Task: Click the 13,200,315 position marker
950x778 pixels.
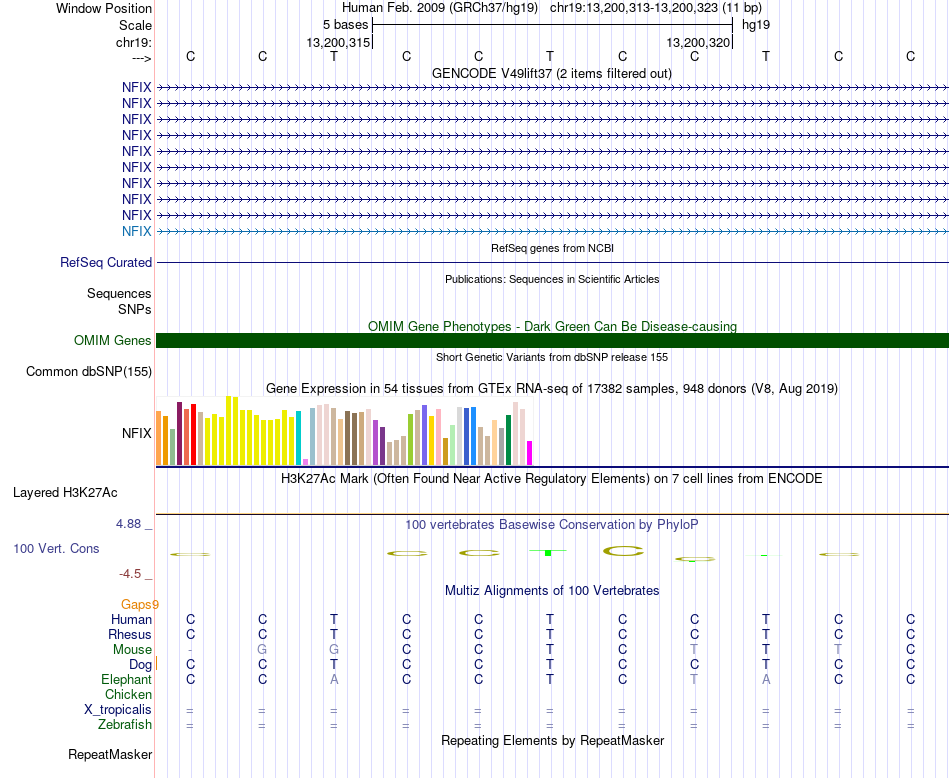Action: pos(338,42)
